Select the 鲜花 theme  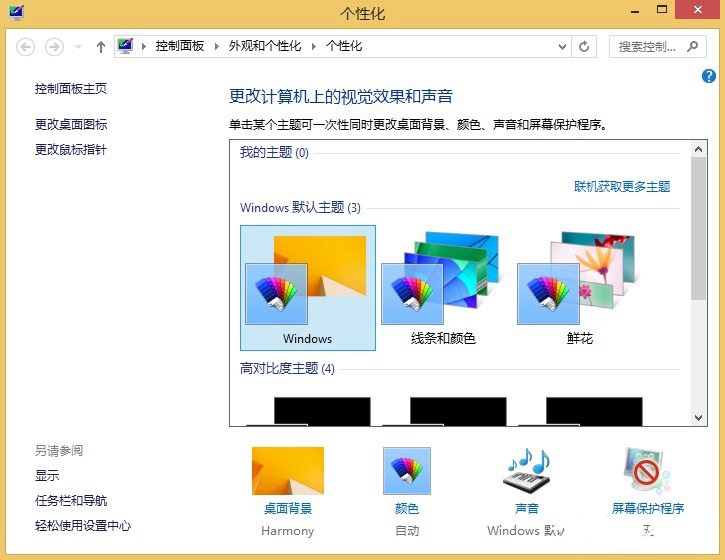tap(579, 288)
